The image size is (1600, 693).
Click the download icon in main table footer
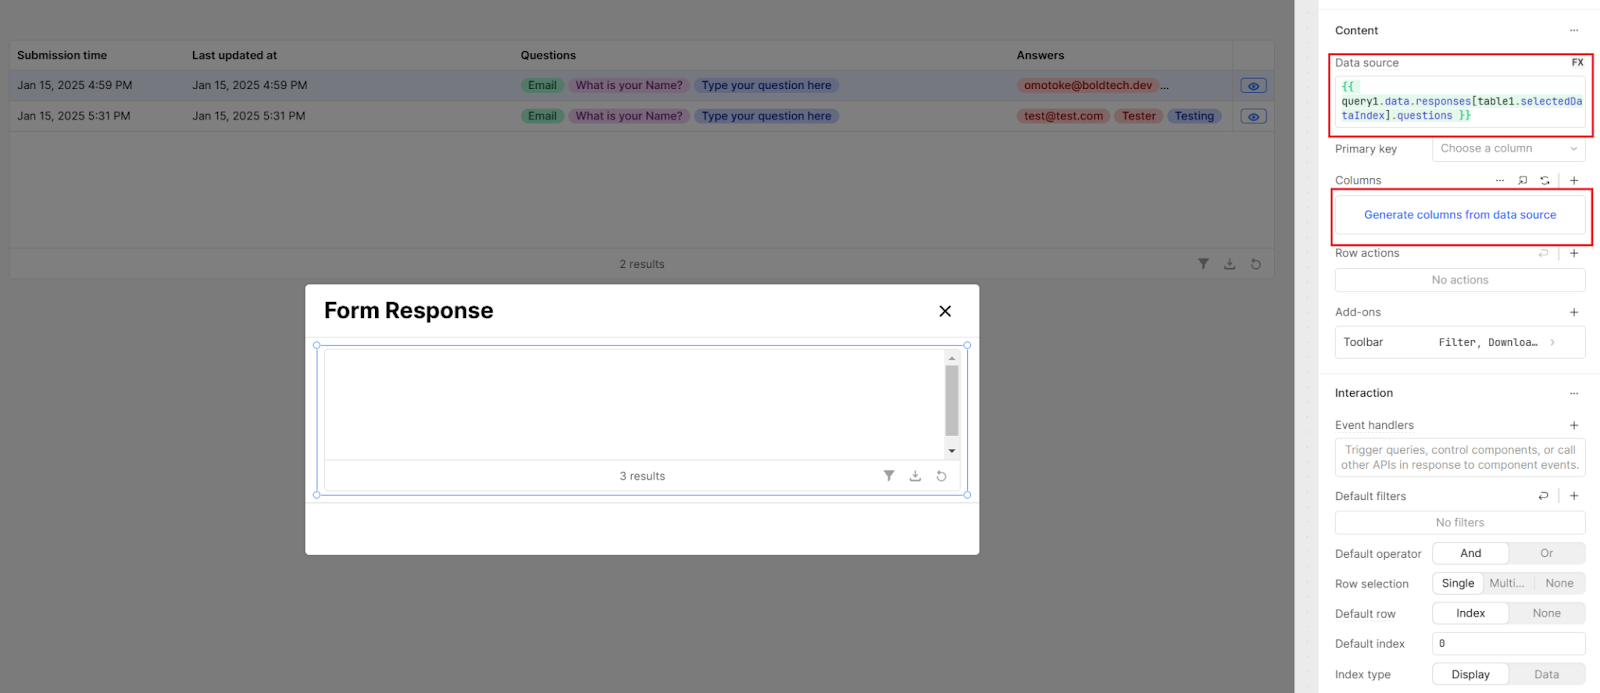pos(1229,264)
